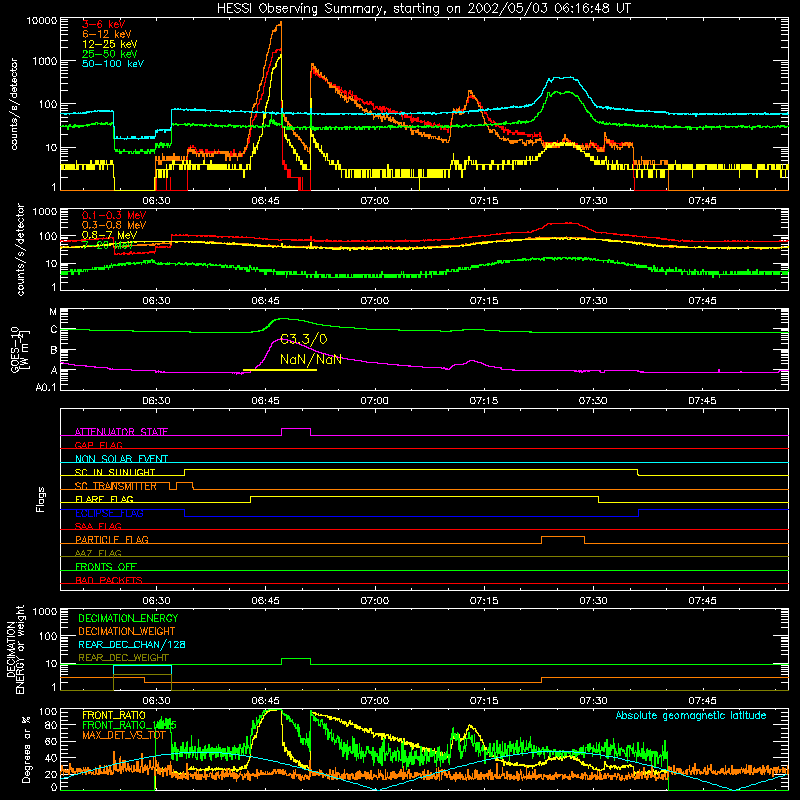Screen dimensions: 800x800
Task: Click the M class tick label on GOES axis
Action: (x=53, y=312)
